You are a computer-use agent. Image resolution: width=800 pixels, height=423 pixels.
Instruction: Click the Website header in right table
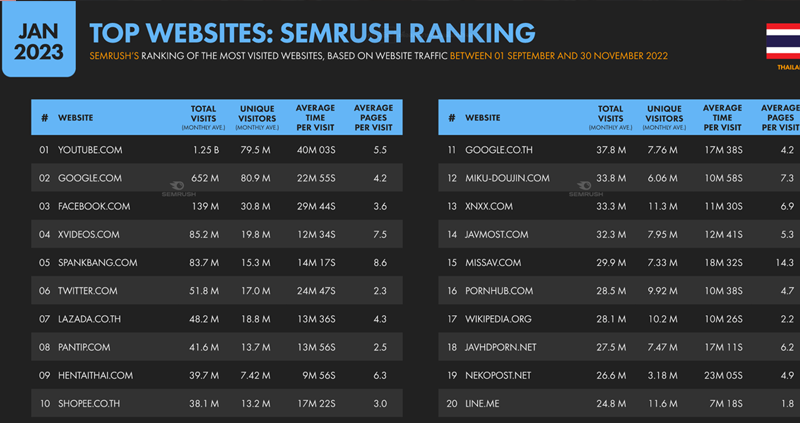click(x=483, y=118)
